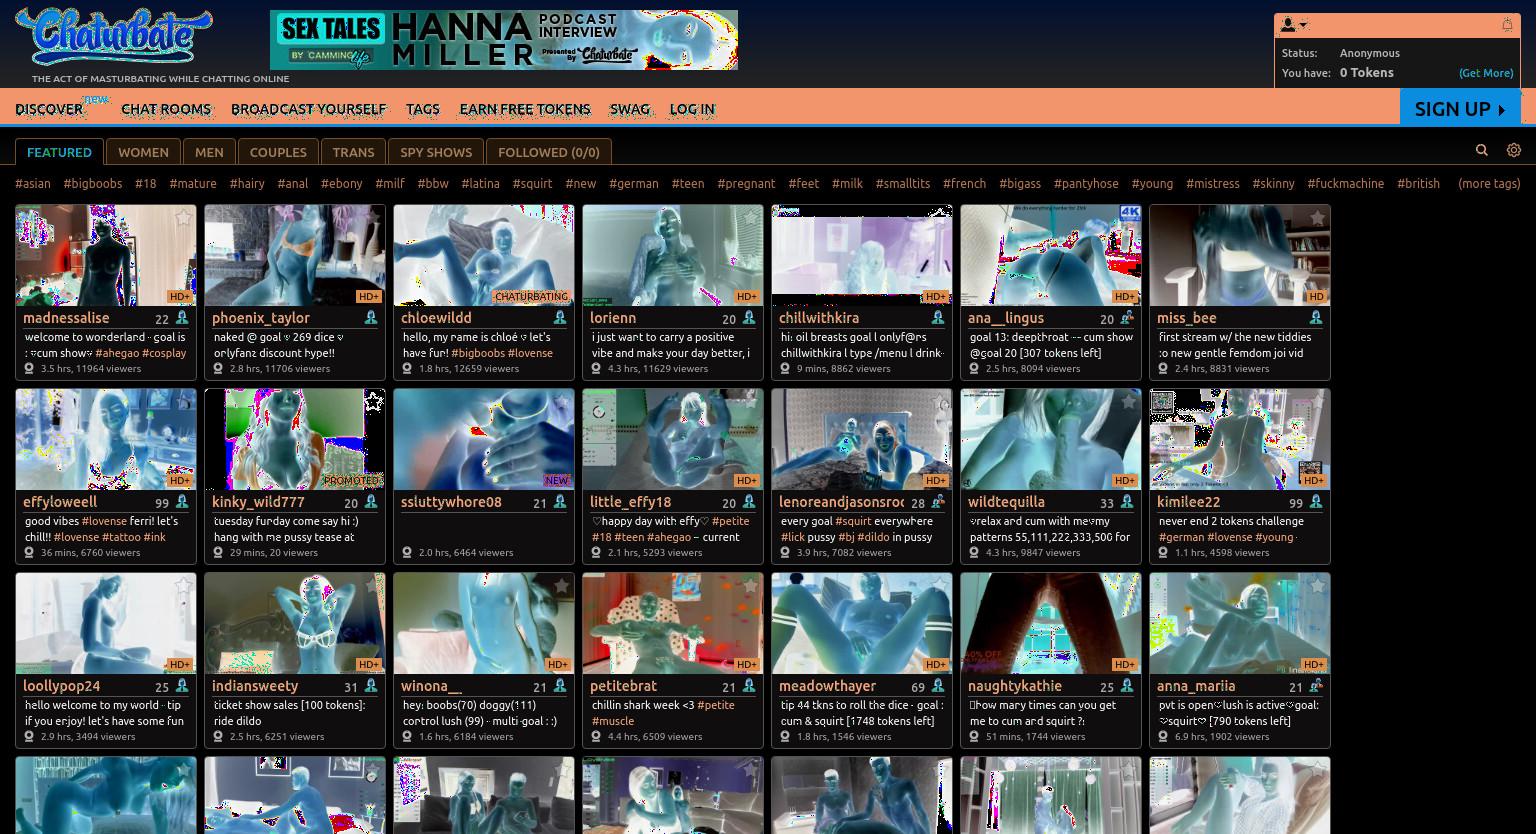Click the couple icon beside anna_mariia
1536x834 pixels.
pyautogui.click(x=1316, y=686)
